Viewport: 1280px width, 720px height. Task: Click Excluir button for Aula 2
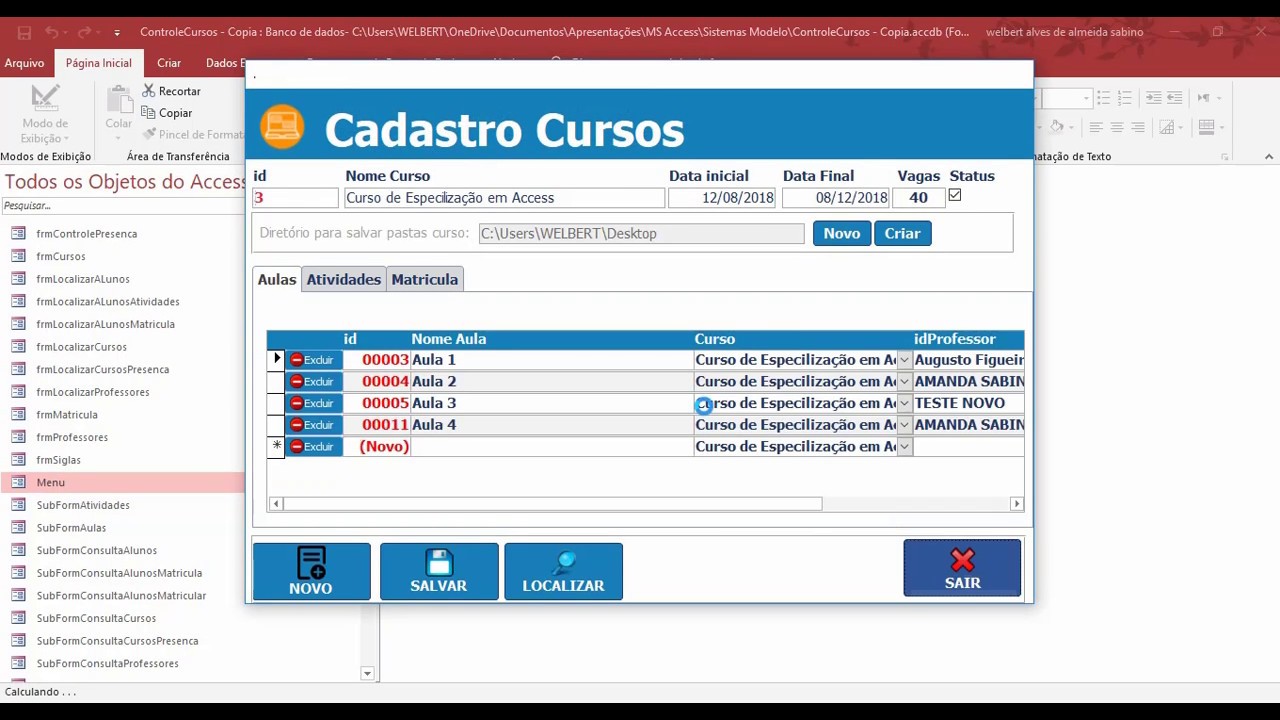[x=314, y=382]
